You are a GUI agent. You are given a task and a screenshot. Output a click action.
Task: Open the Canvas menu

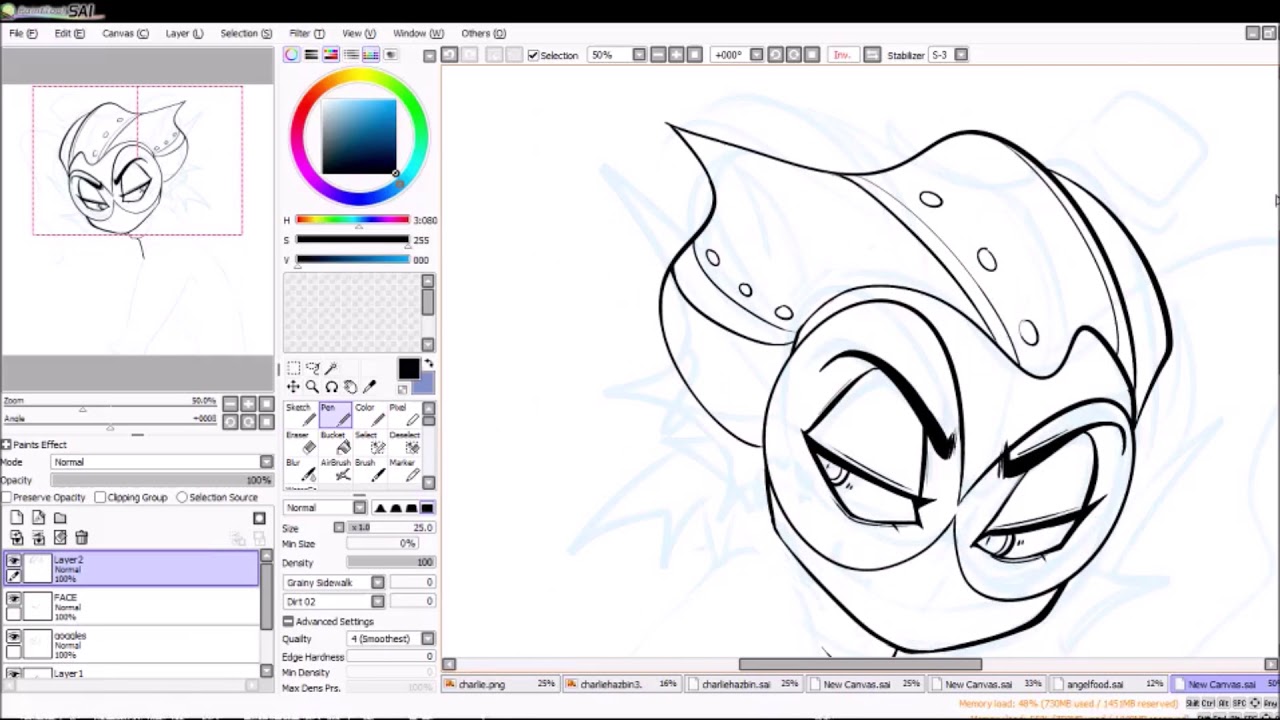click(x=125, y=33)
